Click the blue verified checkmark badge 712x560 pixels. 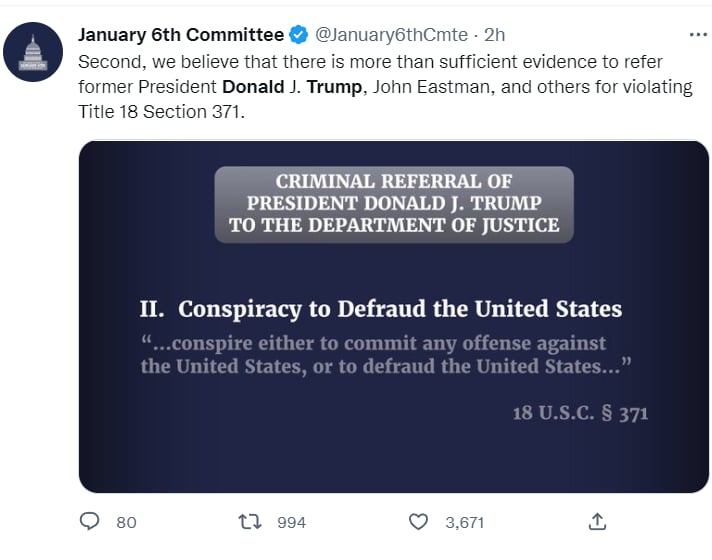[x=298, y=35]
